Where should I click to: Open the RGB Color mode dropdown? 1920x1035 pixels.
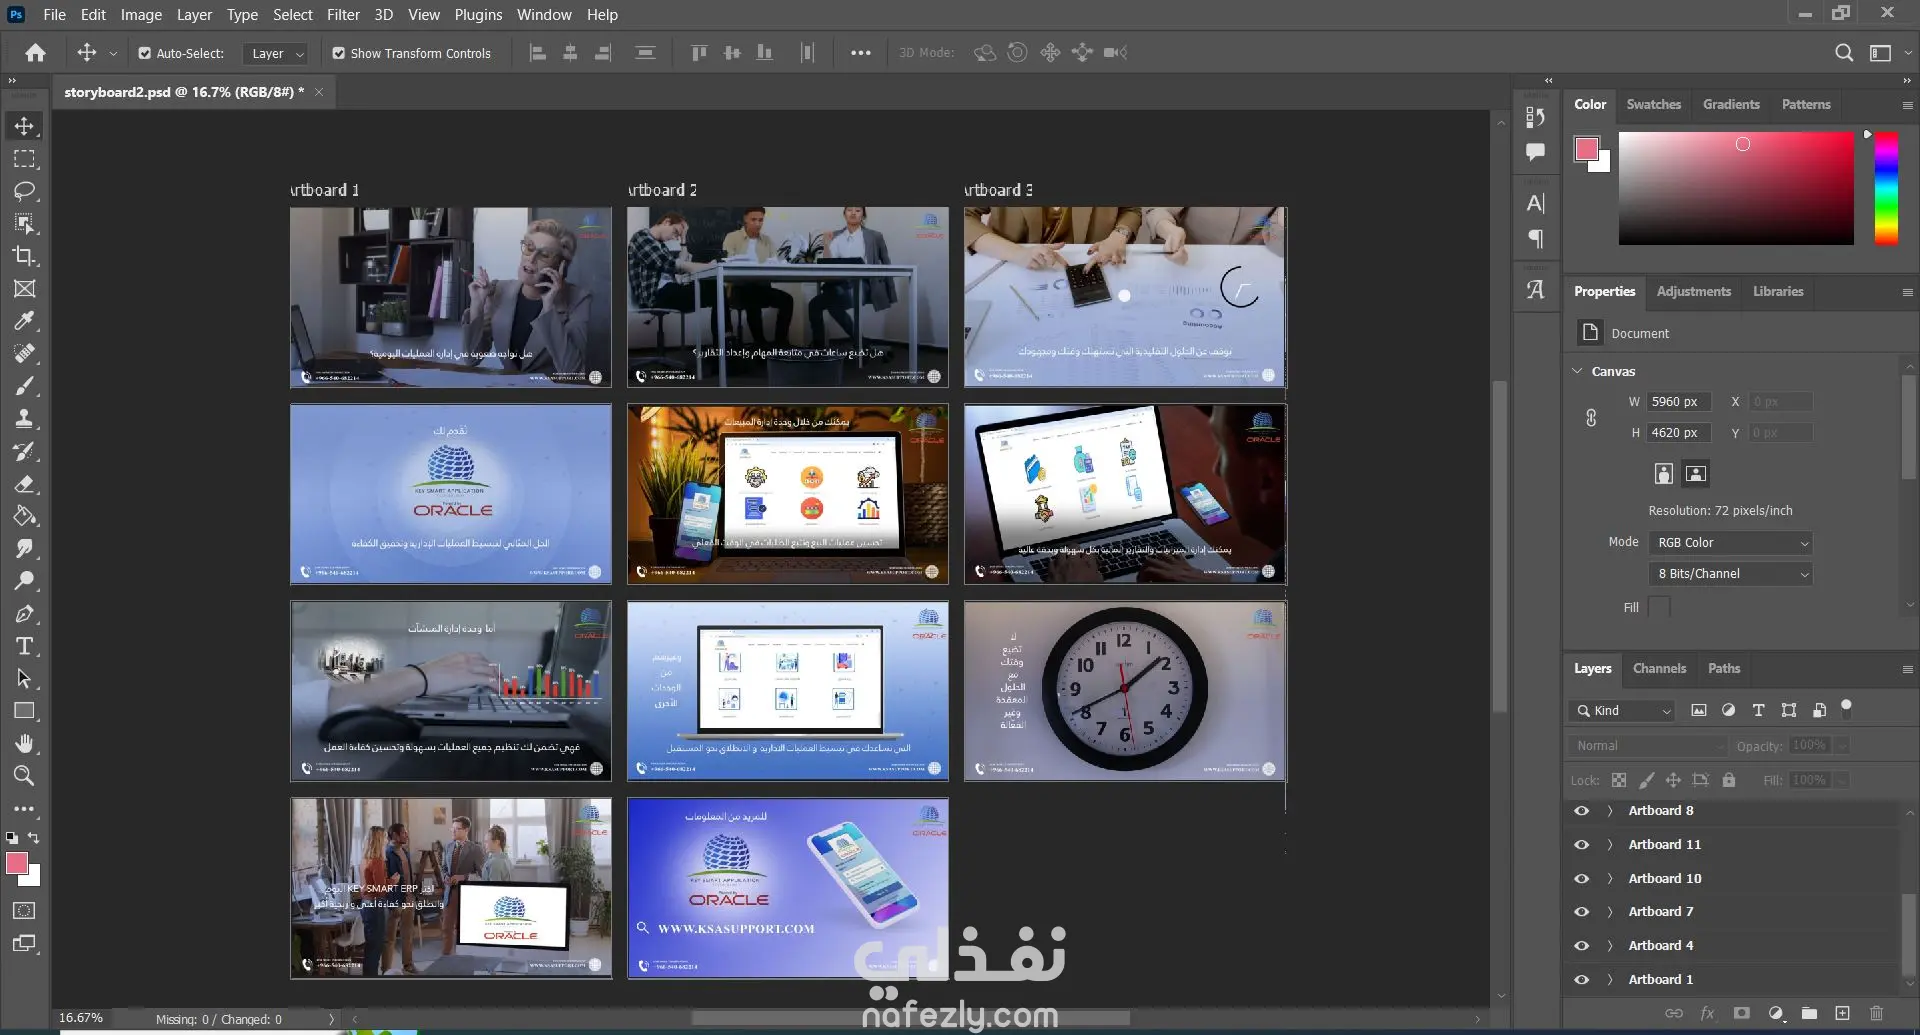1730,543
